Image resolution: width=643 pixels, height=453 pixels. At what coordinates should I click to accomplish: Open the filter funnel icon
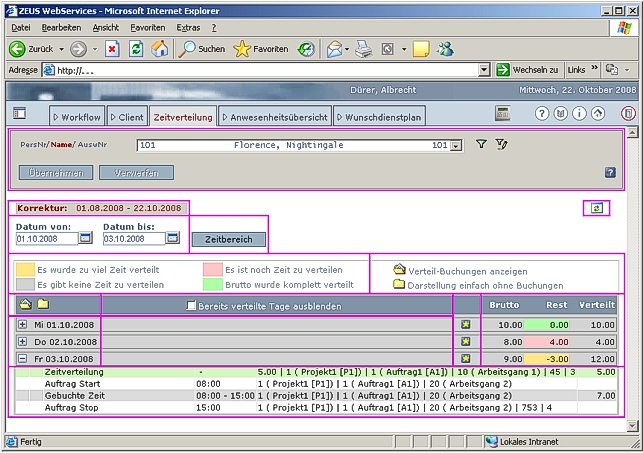pyautogui.click(x=481, y=144)
